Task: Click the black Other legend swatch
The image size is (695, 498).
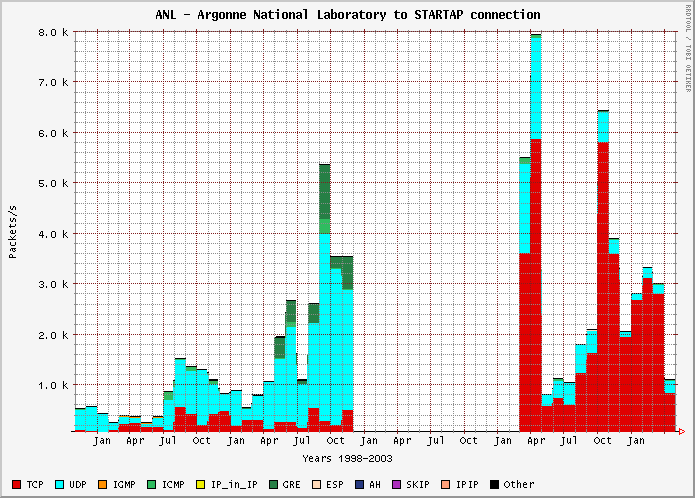Action: pyautogui.click(x=494, y=484)
